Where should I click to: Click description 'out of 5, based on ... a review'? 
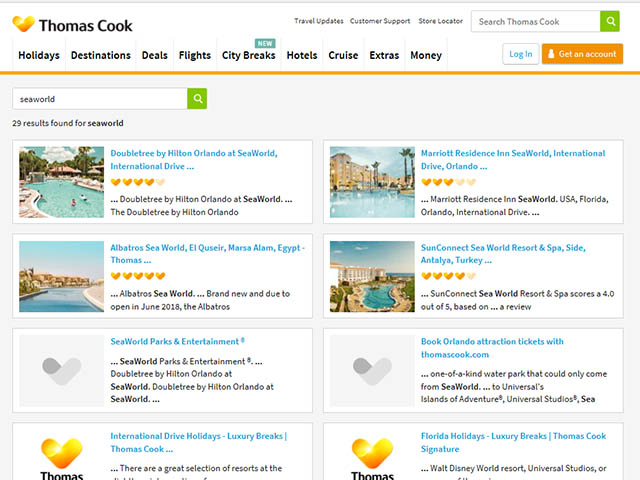coord(476,307)
